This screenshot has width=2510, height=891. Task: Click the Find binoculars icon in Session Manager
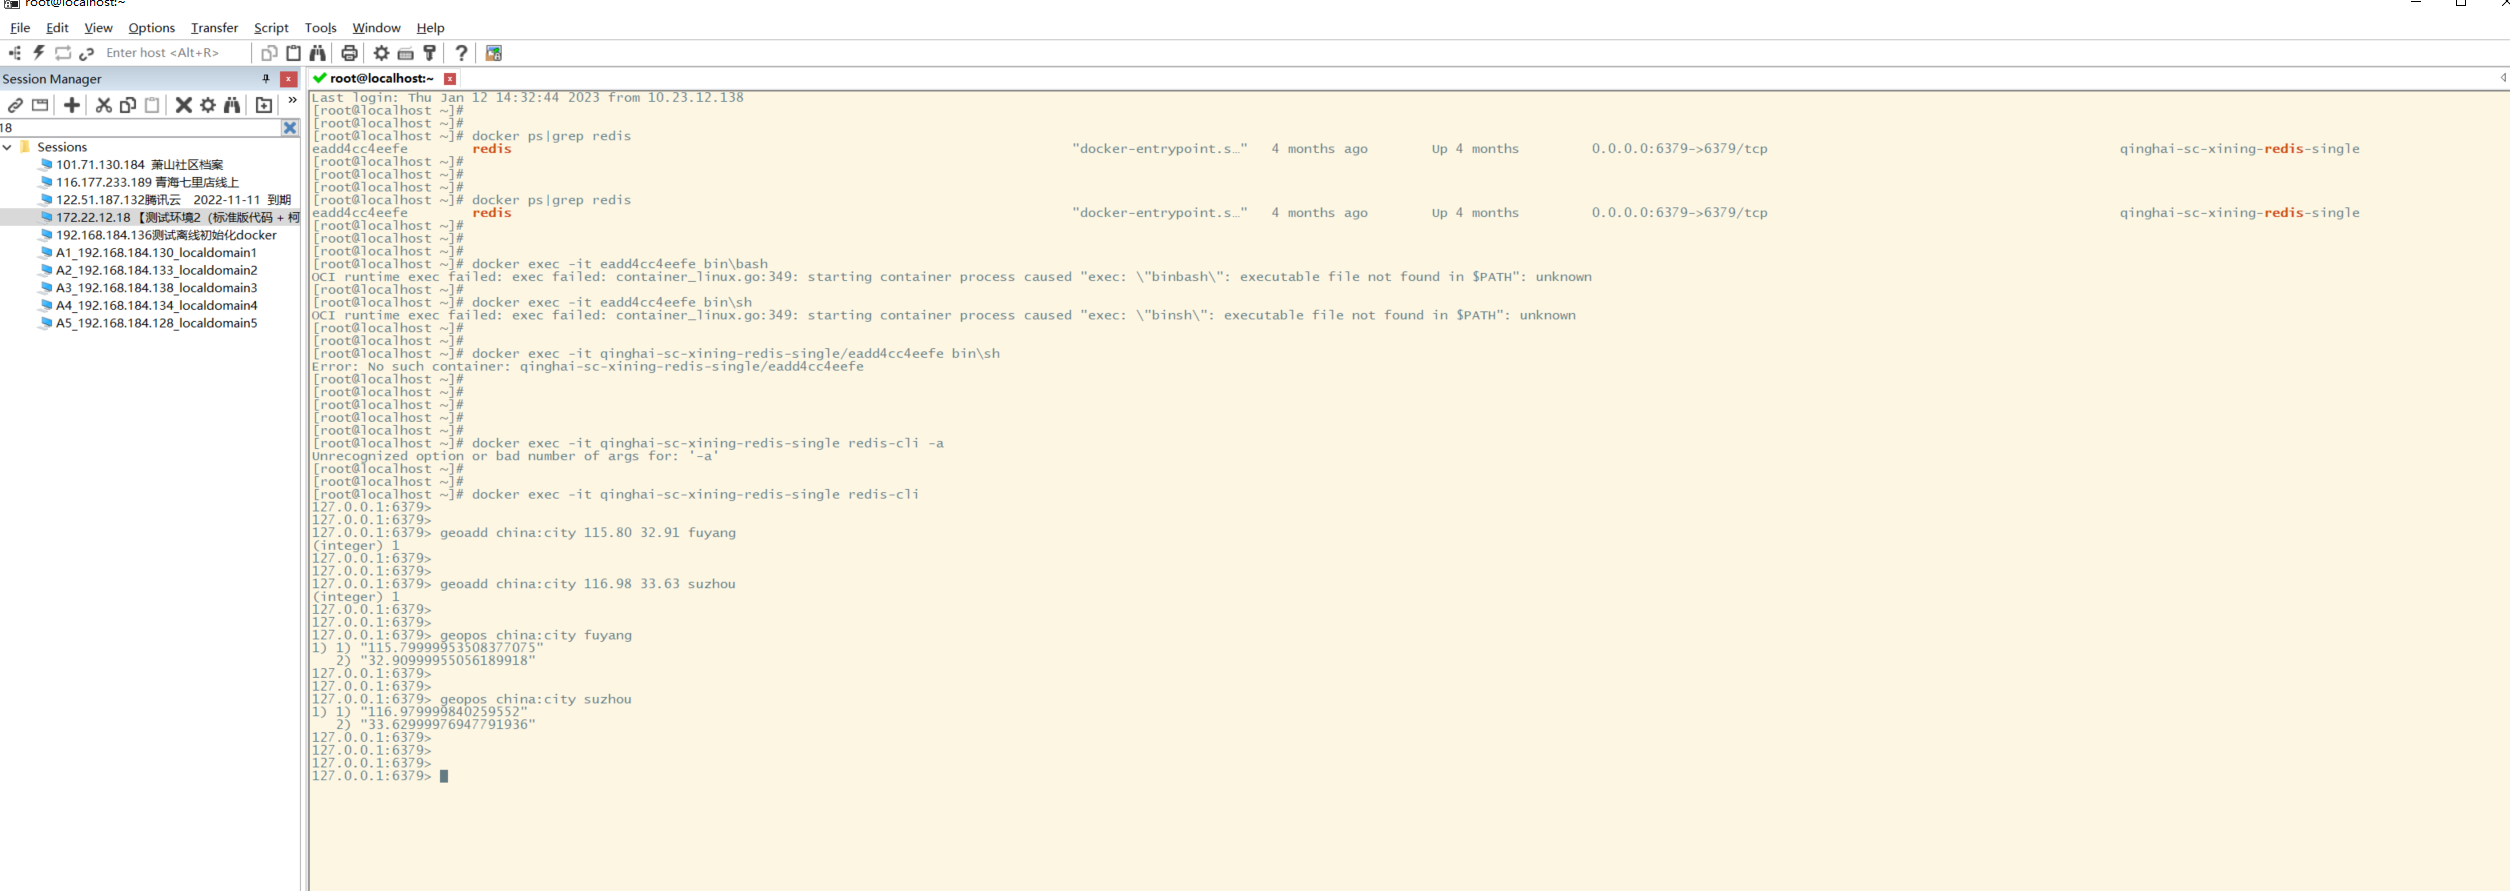pos(232,105)
